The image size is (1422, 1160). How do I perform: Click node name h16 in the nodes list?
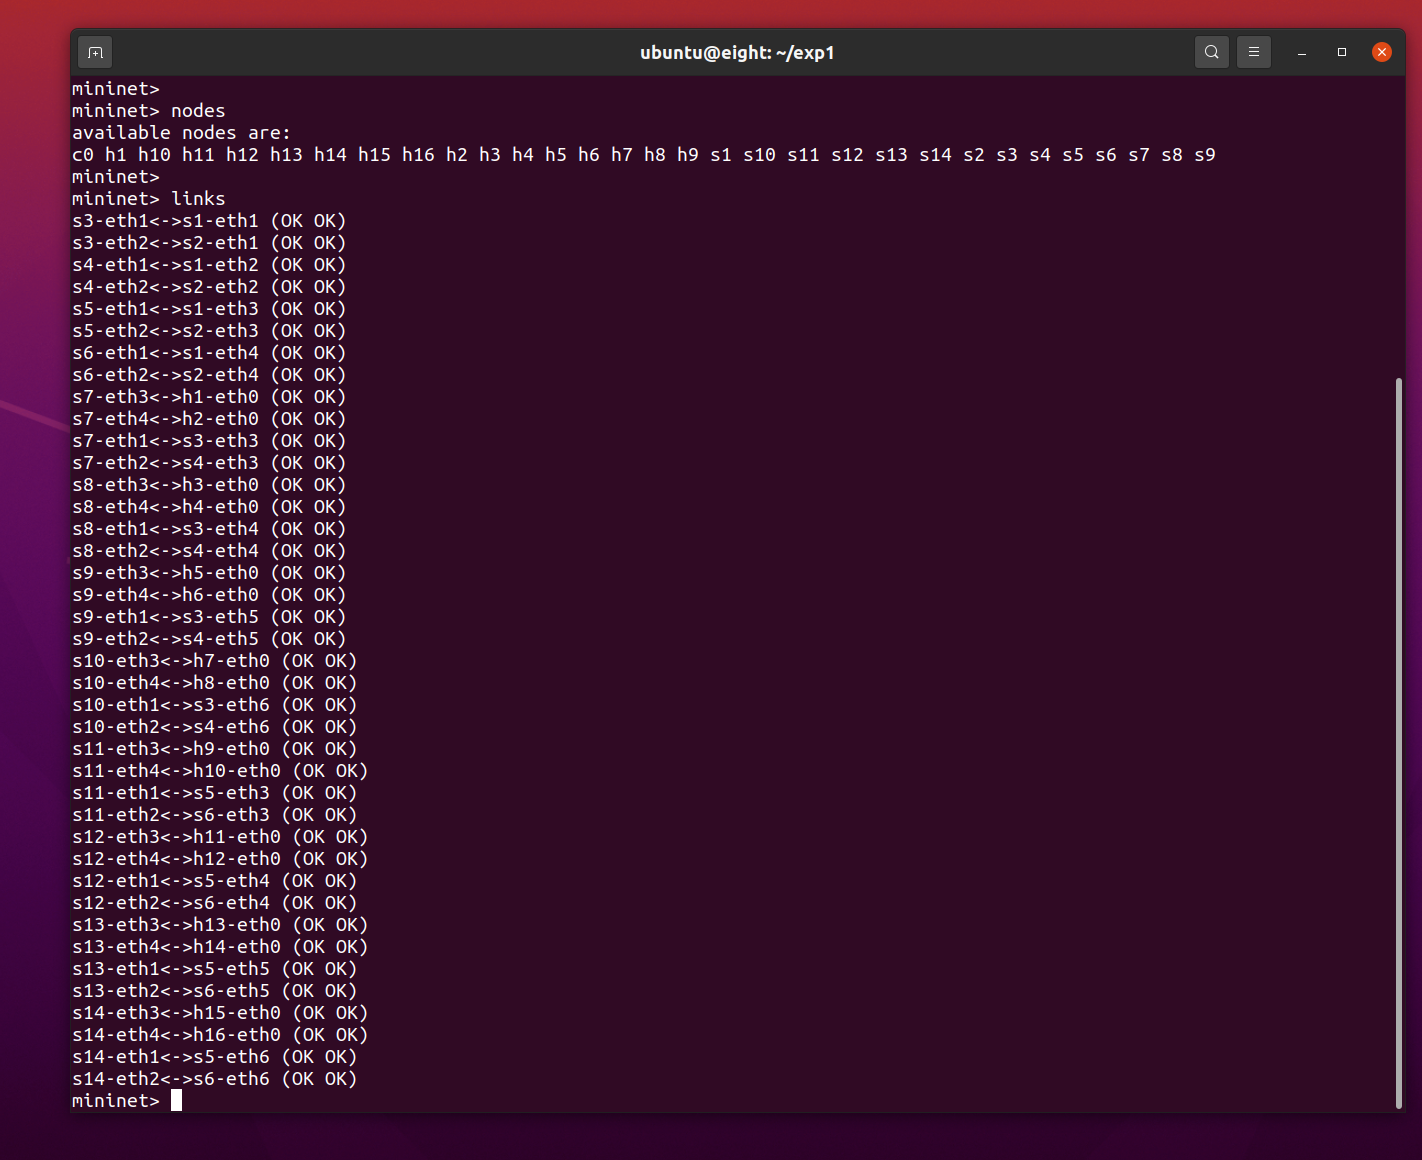[418, 155]
